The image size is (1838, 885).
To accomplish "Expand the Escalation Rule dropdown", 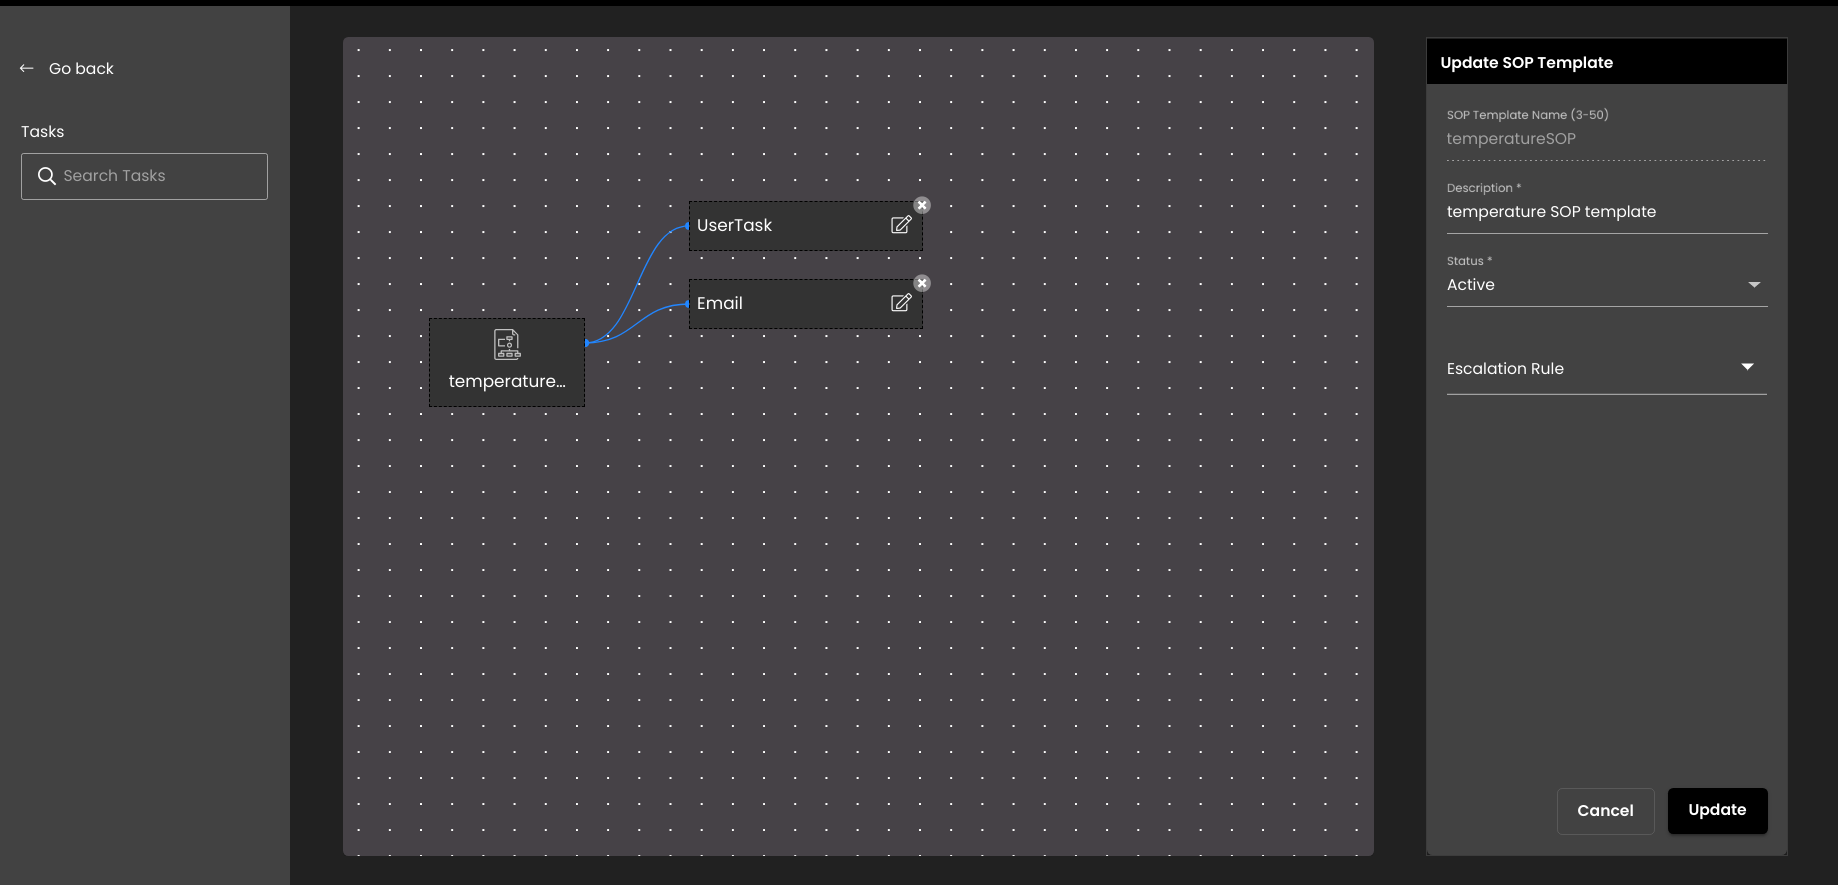I will coord(1606,368).
